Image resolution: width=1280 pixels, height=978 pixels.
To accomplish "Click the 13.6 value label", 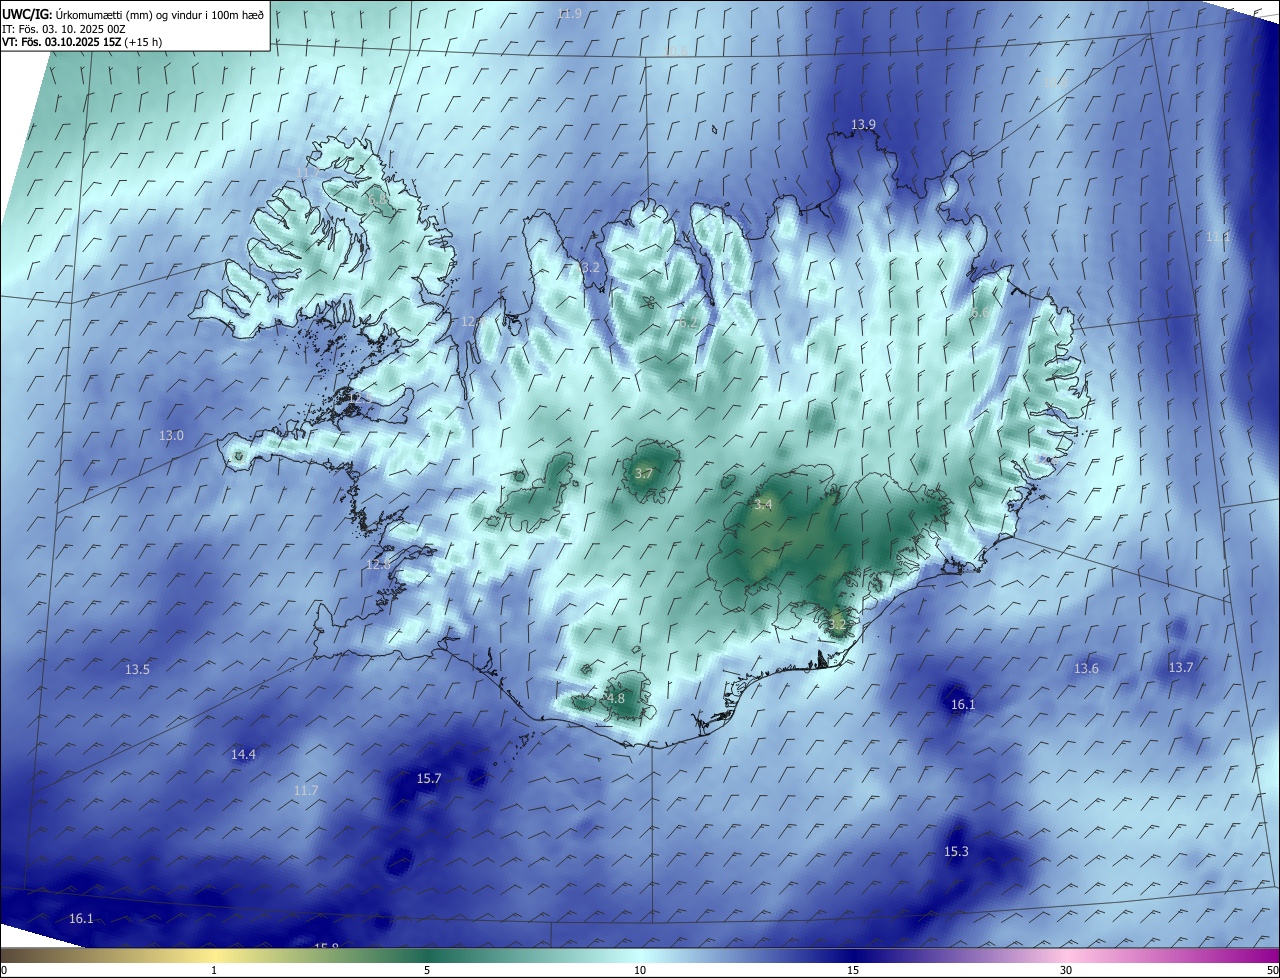I will [x=1086, y=668].
